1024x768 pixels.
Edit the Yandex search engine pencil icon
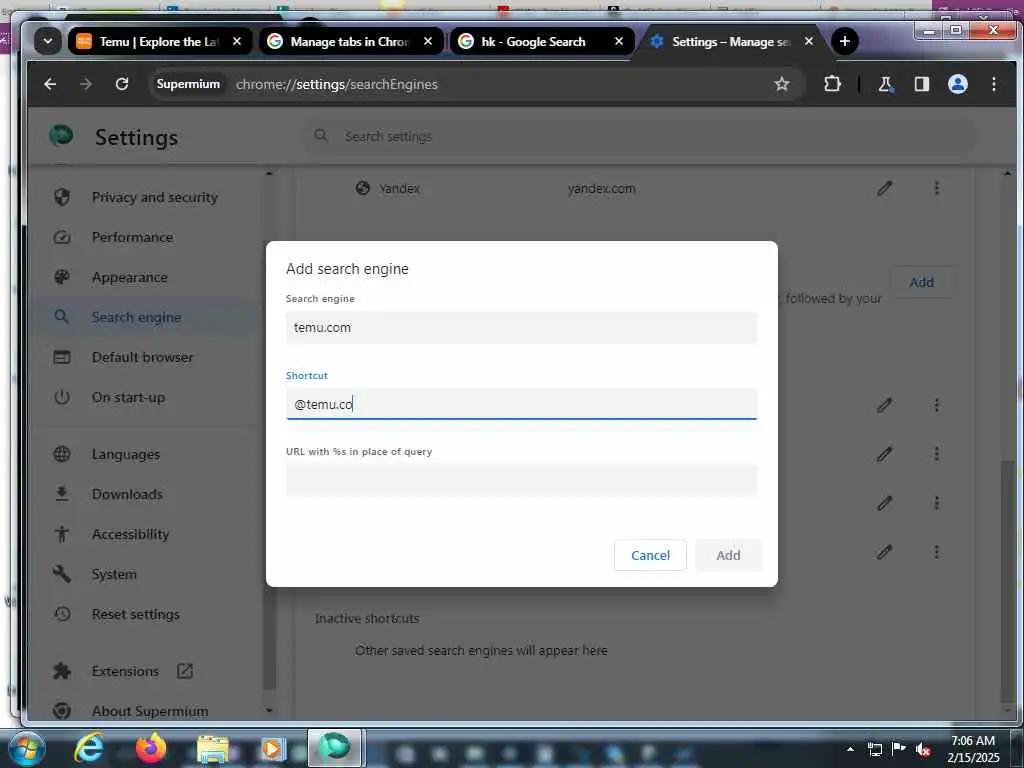click(884, 188)
